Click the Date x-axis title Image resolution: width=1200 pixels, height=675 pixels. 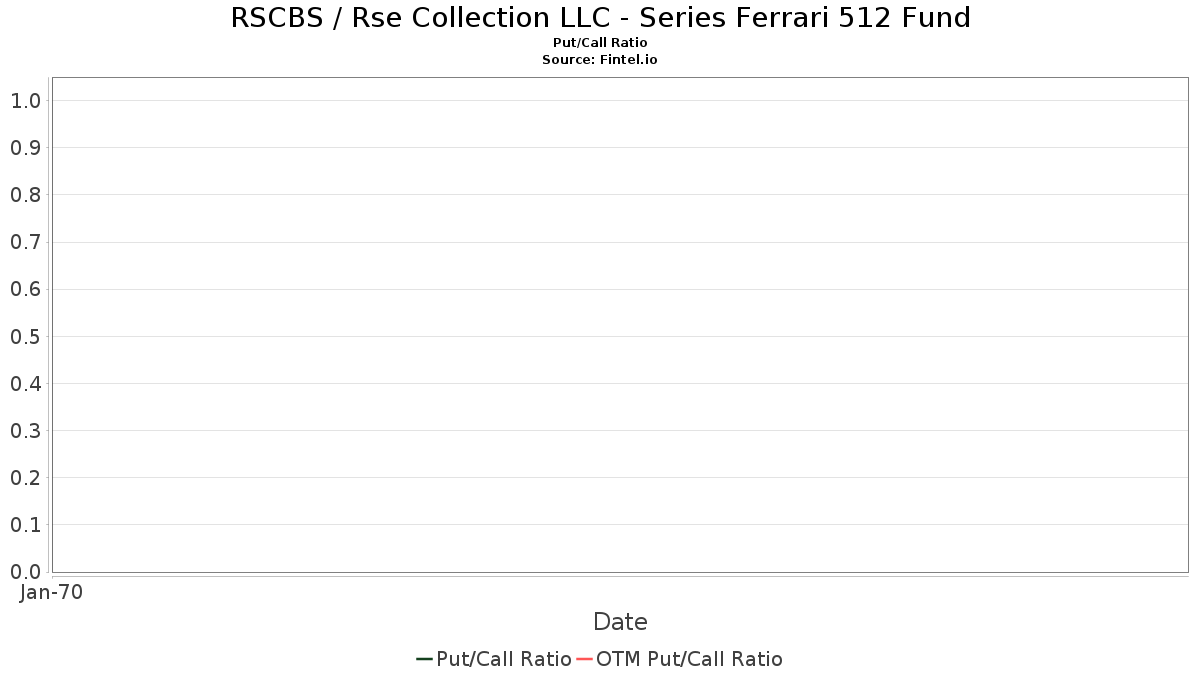[x=620, y=622]
